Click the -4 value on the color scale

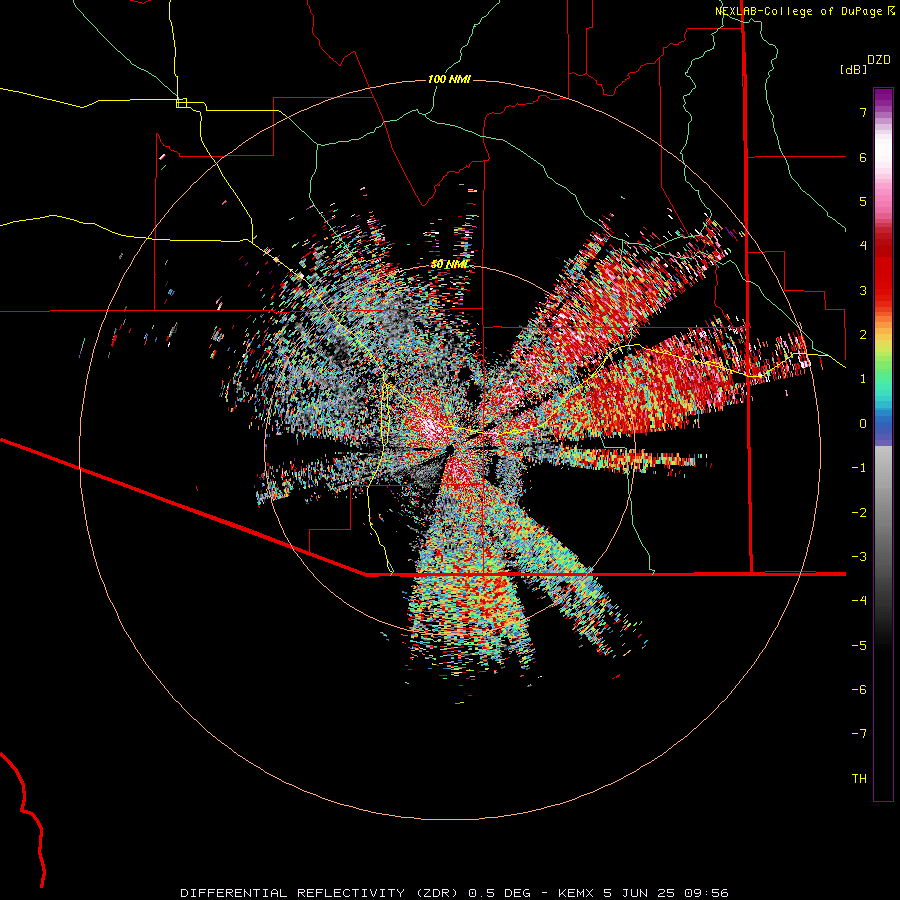(x=859, y=601)
